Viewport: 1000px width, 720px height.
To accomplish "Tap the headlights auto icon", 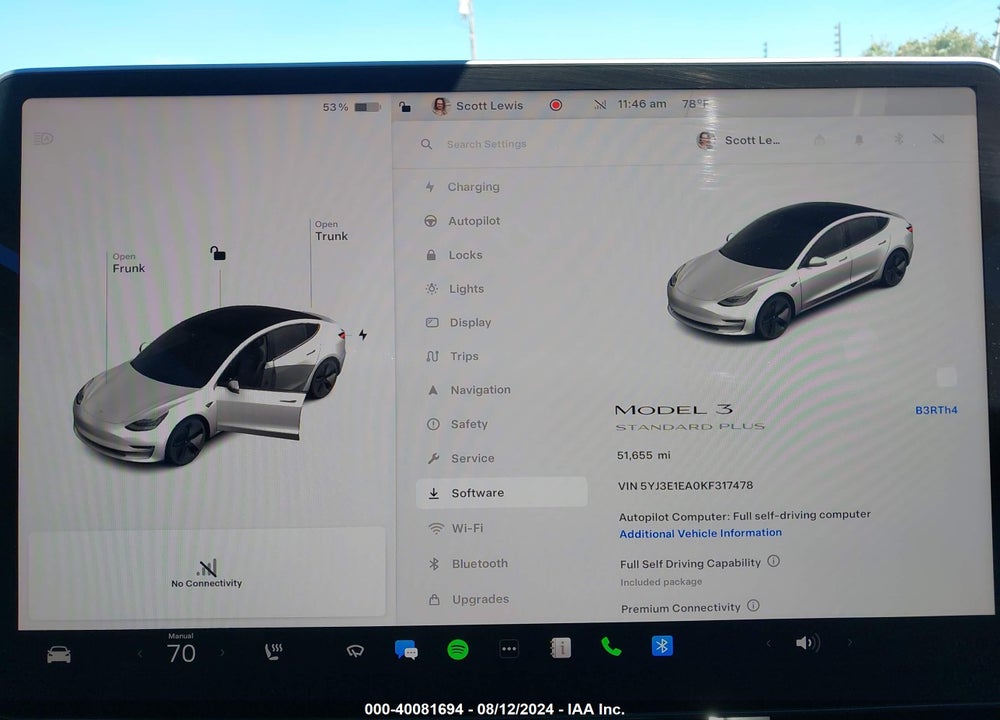I will pyautogui.click(x=43, y=138).
